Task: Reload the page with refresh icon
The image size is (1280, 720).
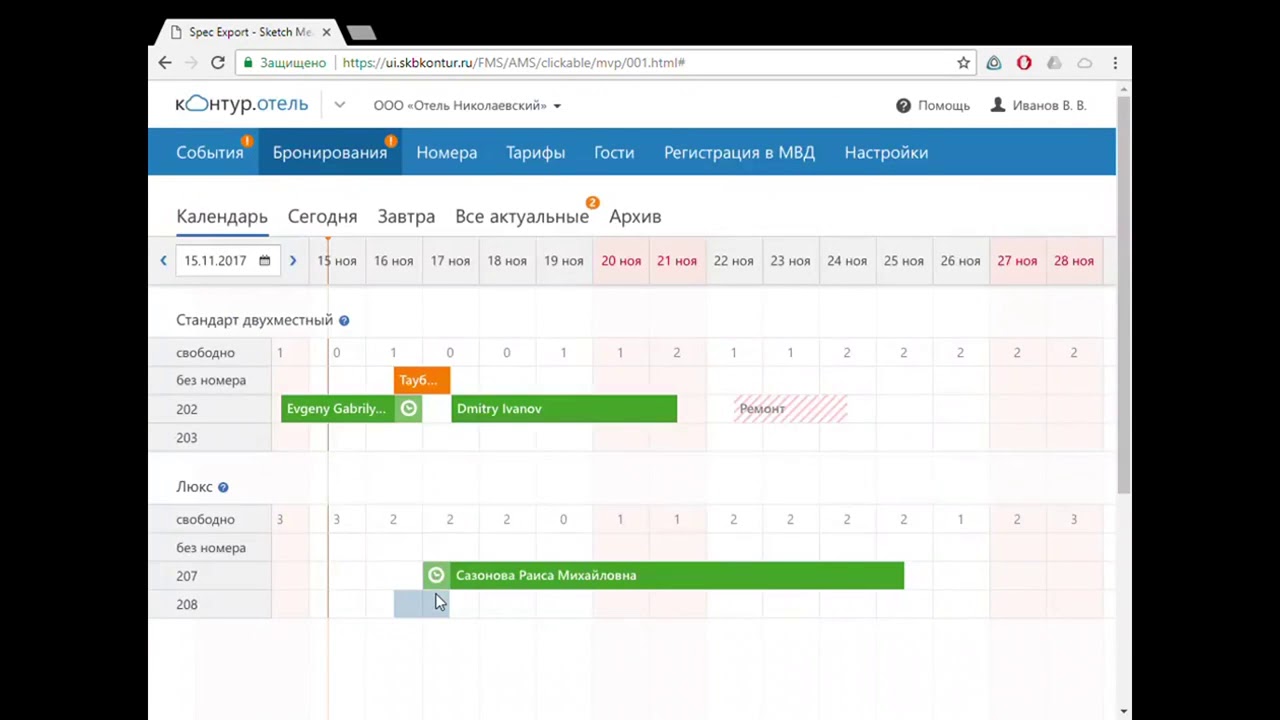Action: coord(217,62)
